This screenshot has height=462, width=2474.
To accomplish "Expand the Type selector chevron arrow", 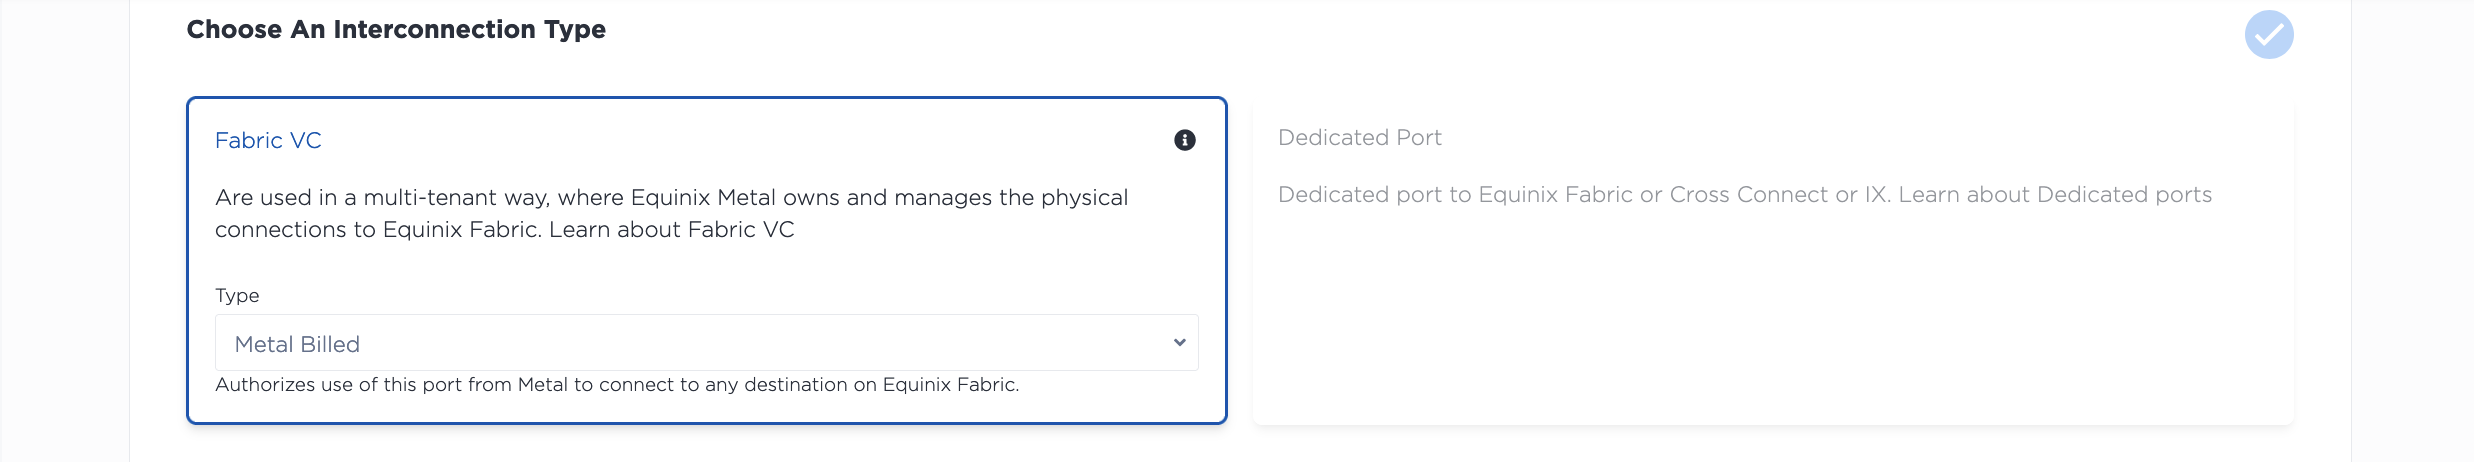I will point(1180,343).
